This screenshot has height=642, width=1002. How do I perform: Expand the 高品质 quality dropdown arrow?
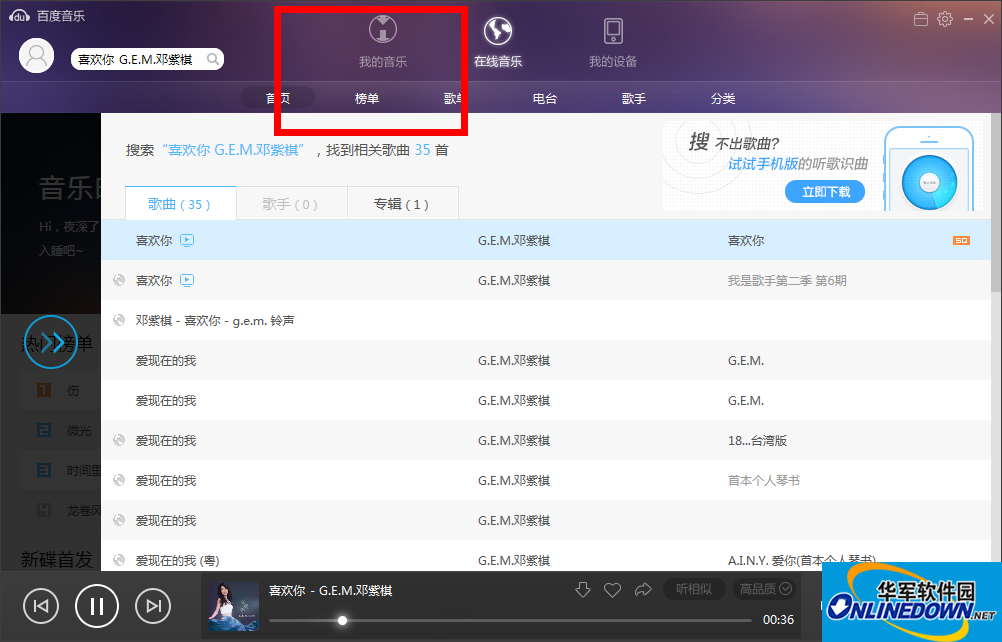[x=786, y=589]
